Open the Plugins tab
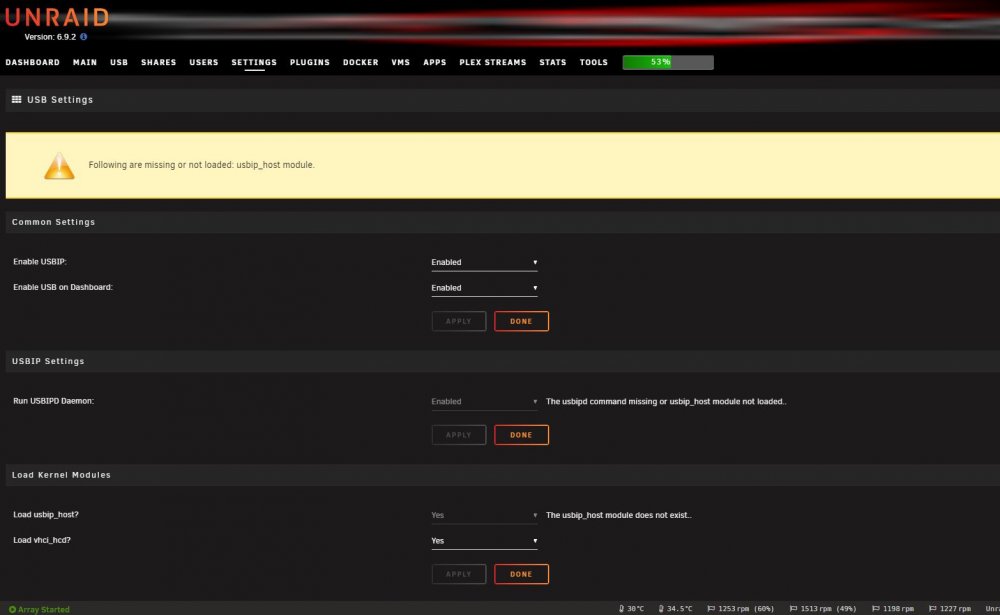1000x615 pixels. pos(309,63)
